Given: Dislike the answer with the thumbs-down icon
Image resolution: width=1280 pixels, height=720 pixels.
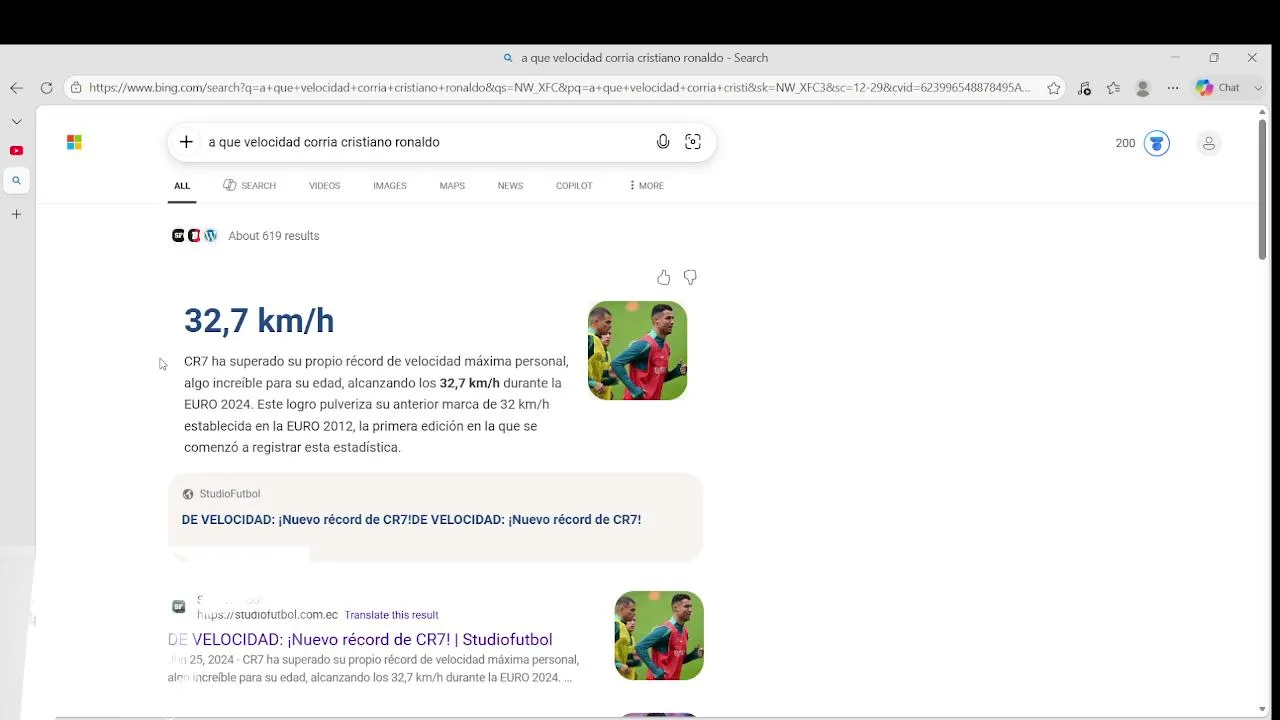Looking at the screenshot, I should [690, 277].
